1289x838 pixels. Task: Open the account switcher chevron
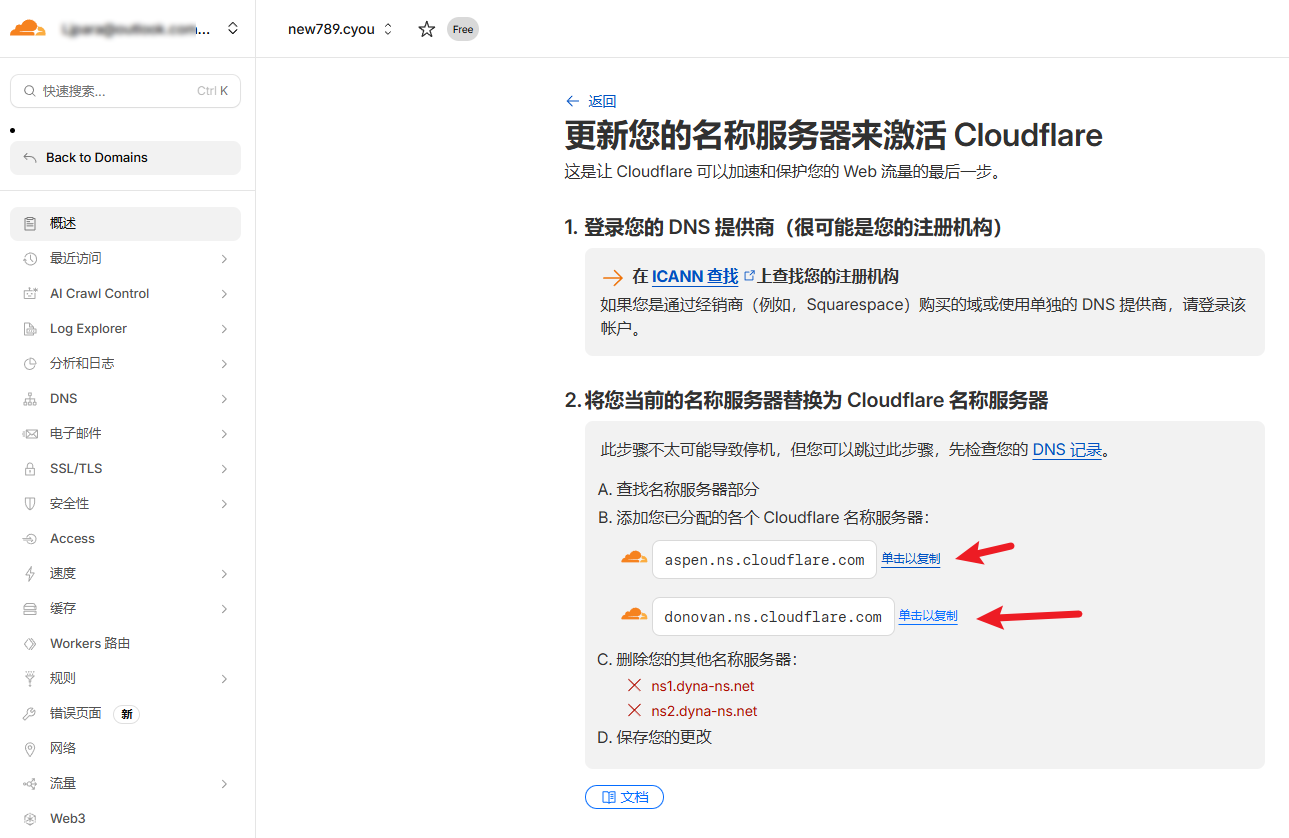click(x=233, y=29)
